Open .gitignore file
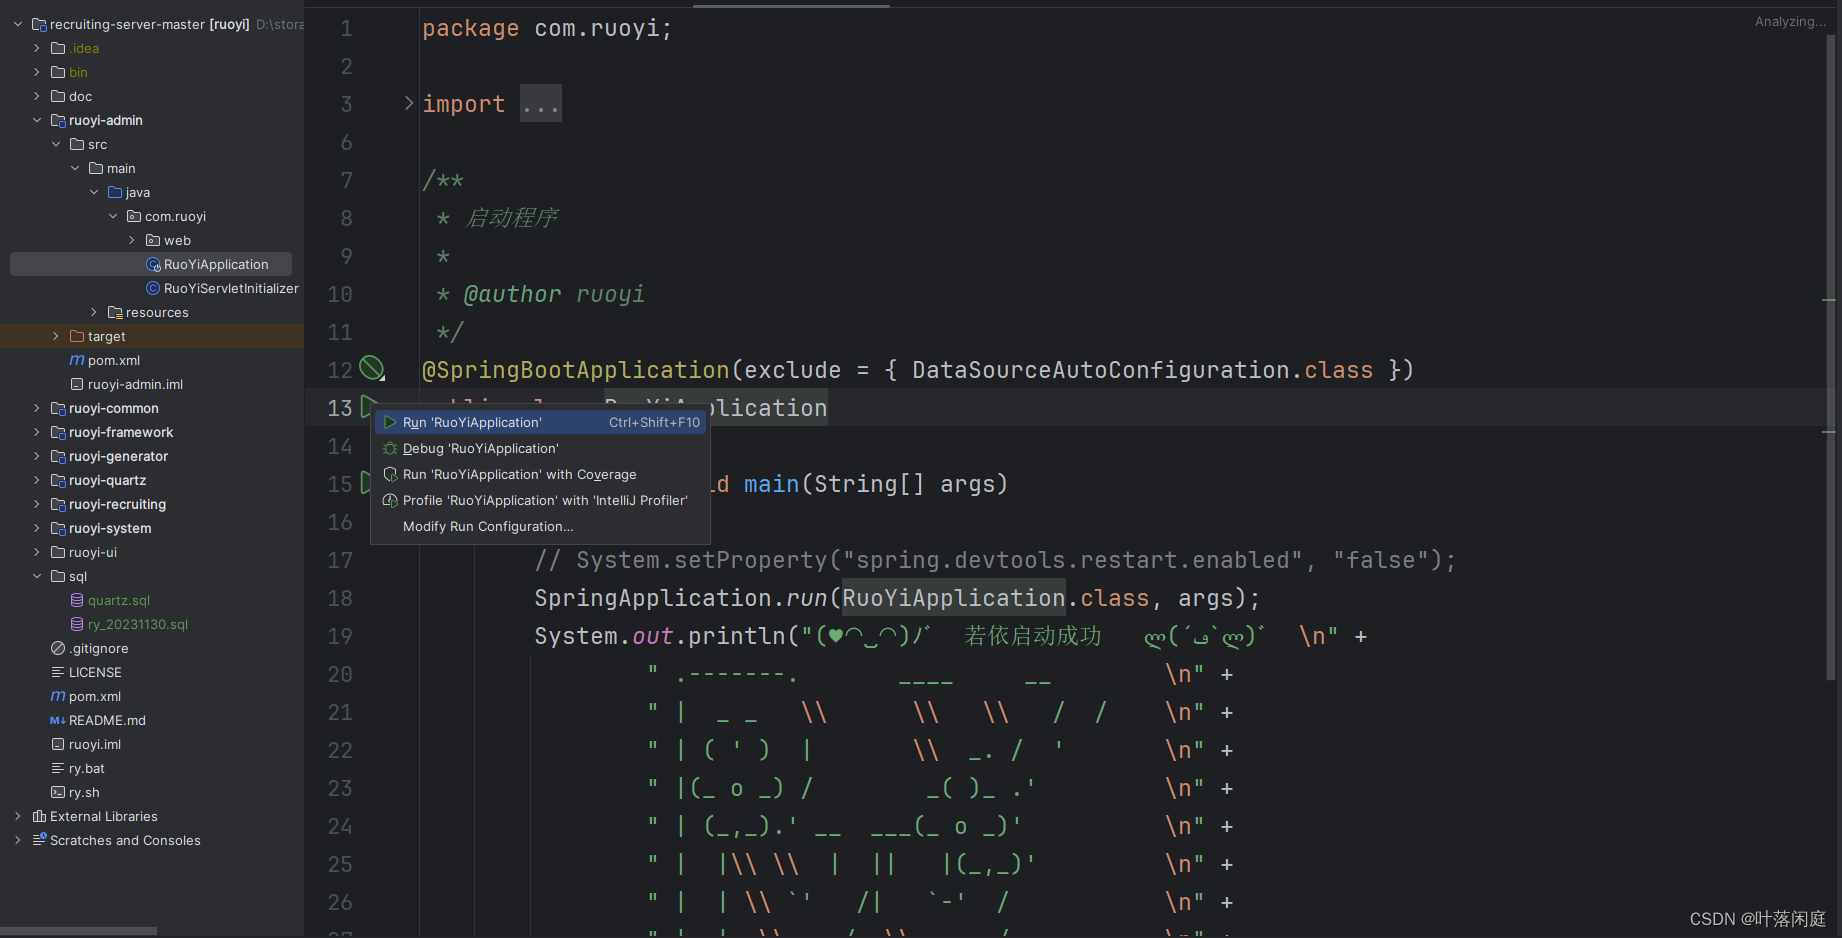 tap(99, 648)
